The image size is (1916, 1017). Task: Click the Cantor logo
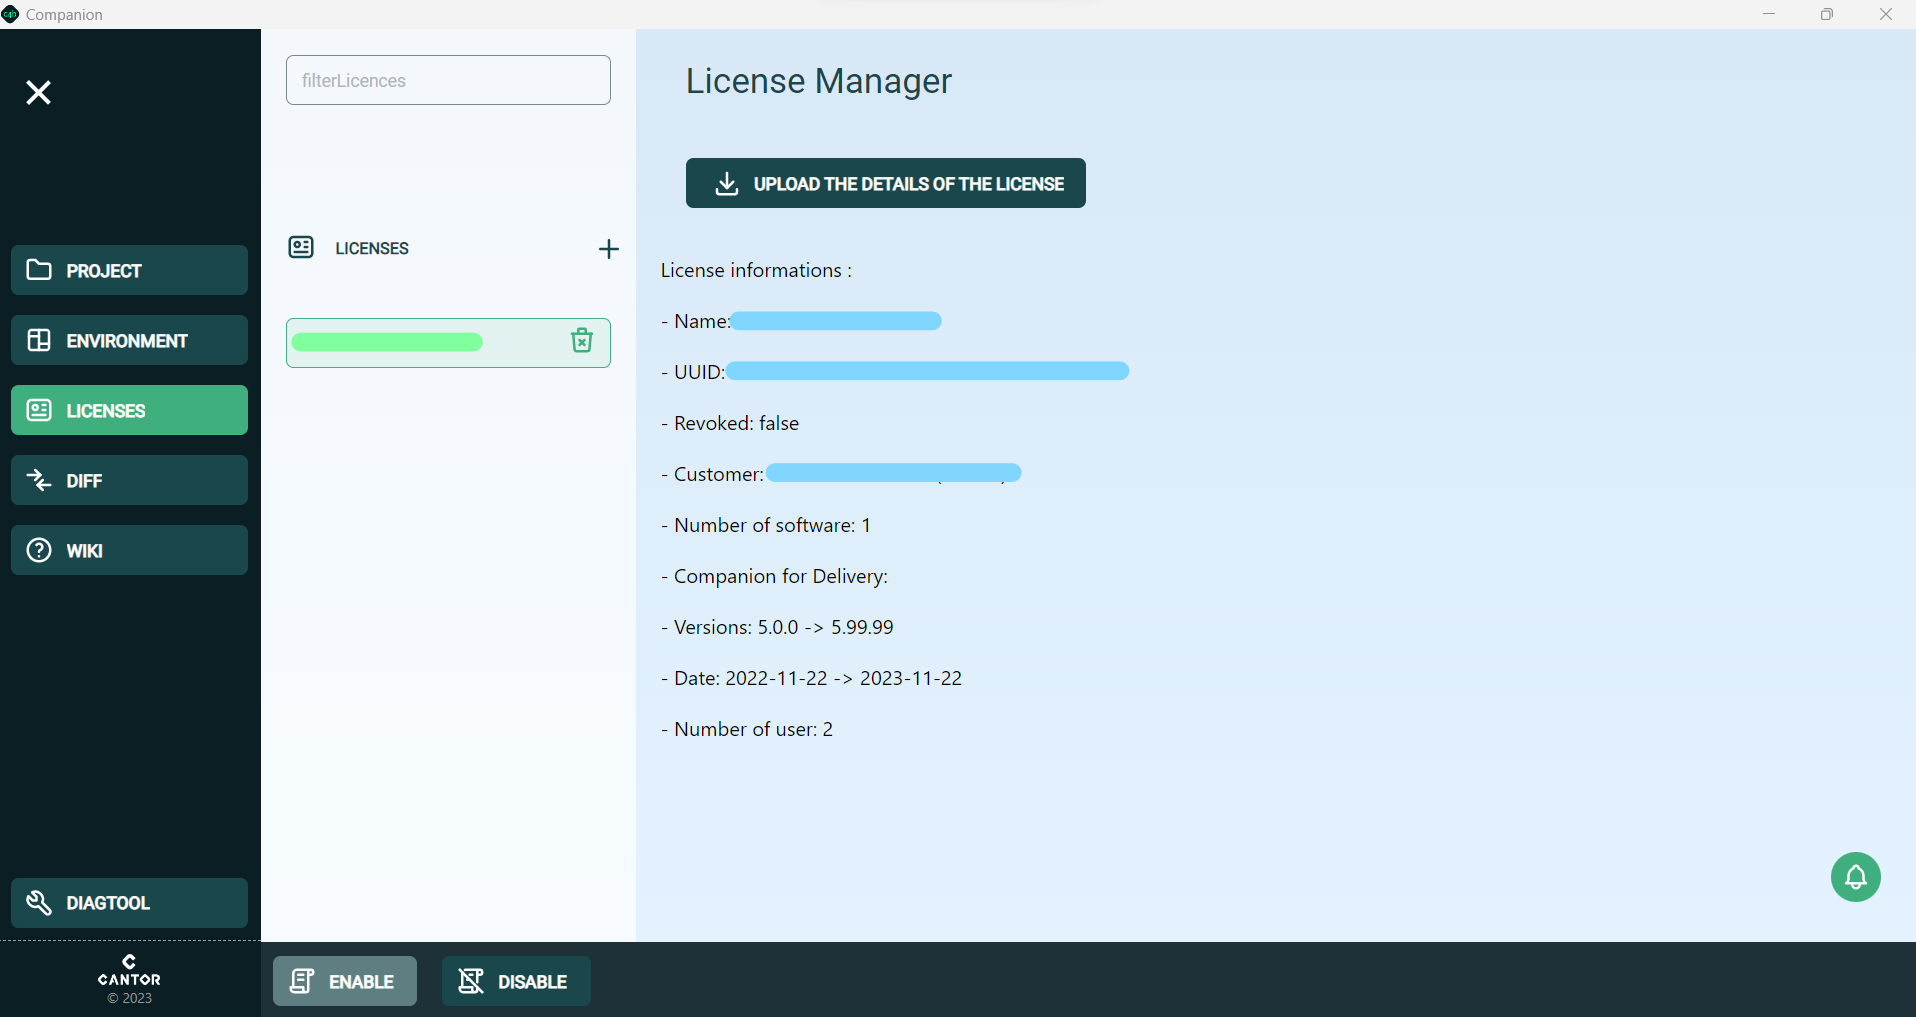tap(129, 971)
